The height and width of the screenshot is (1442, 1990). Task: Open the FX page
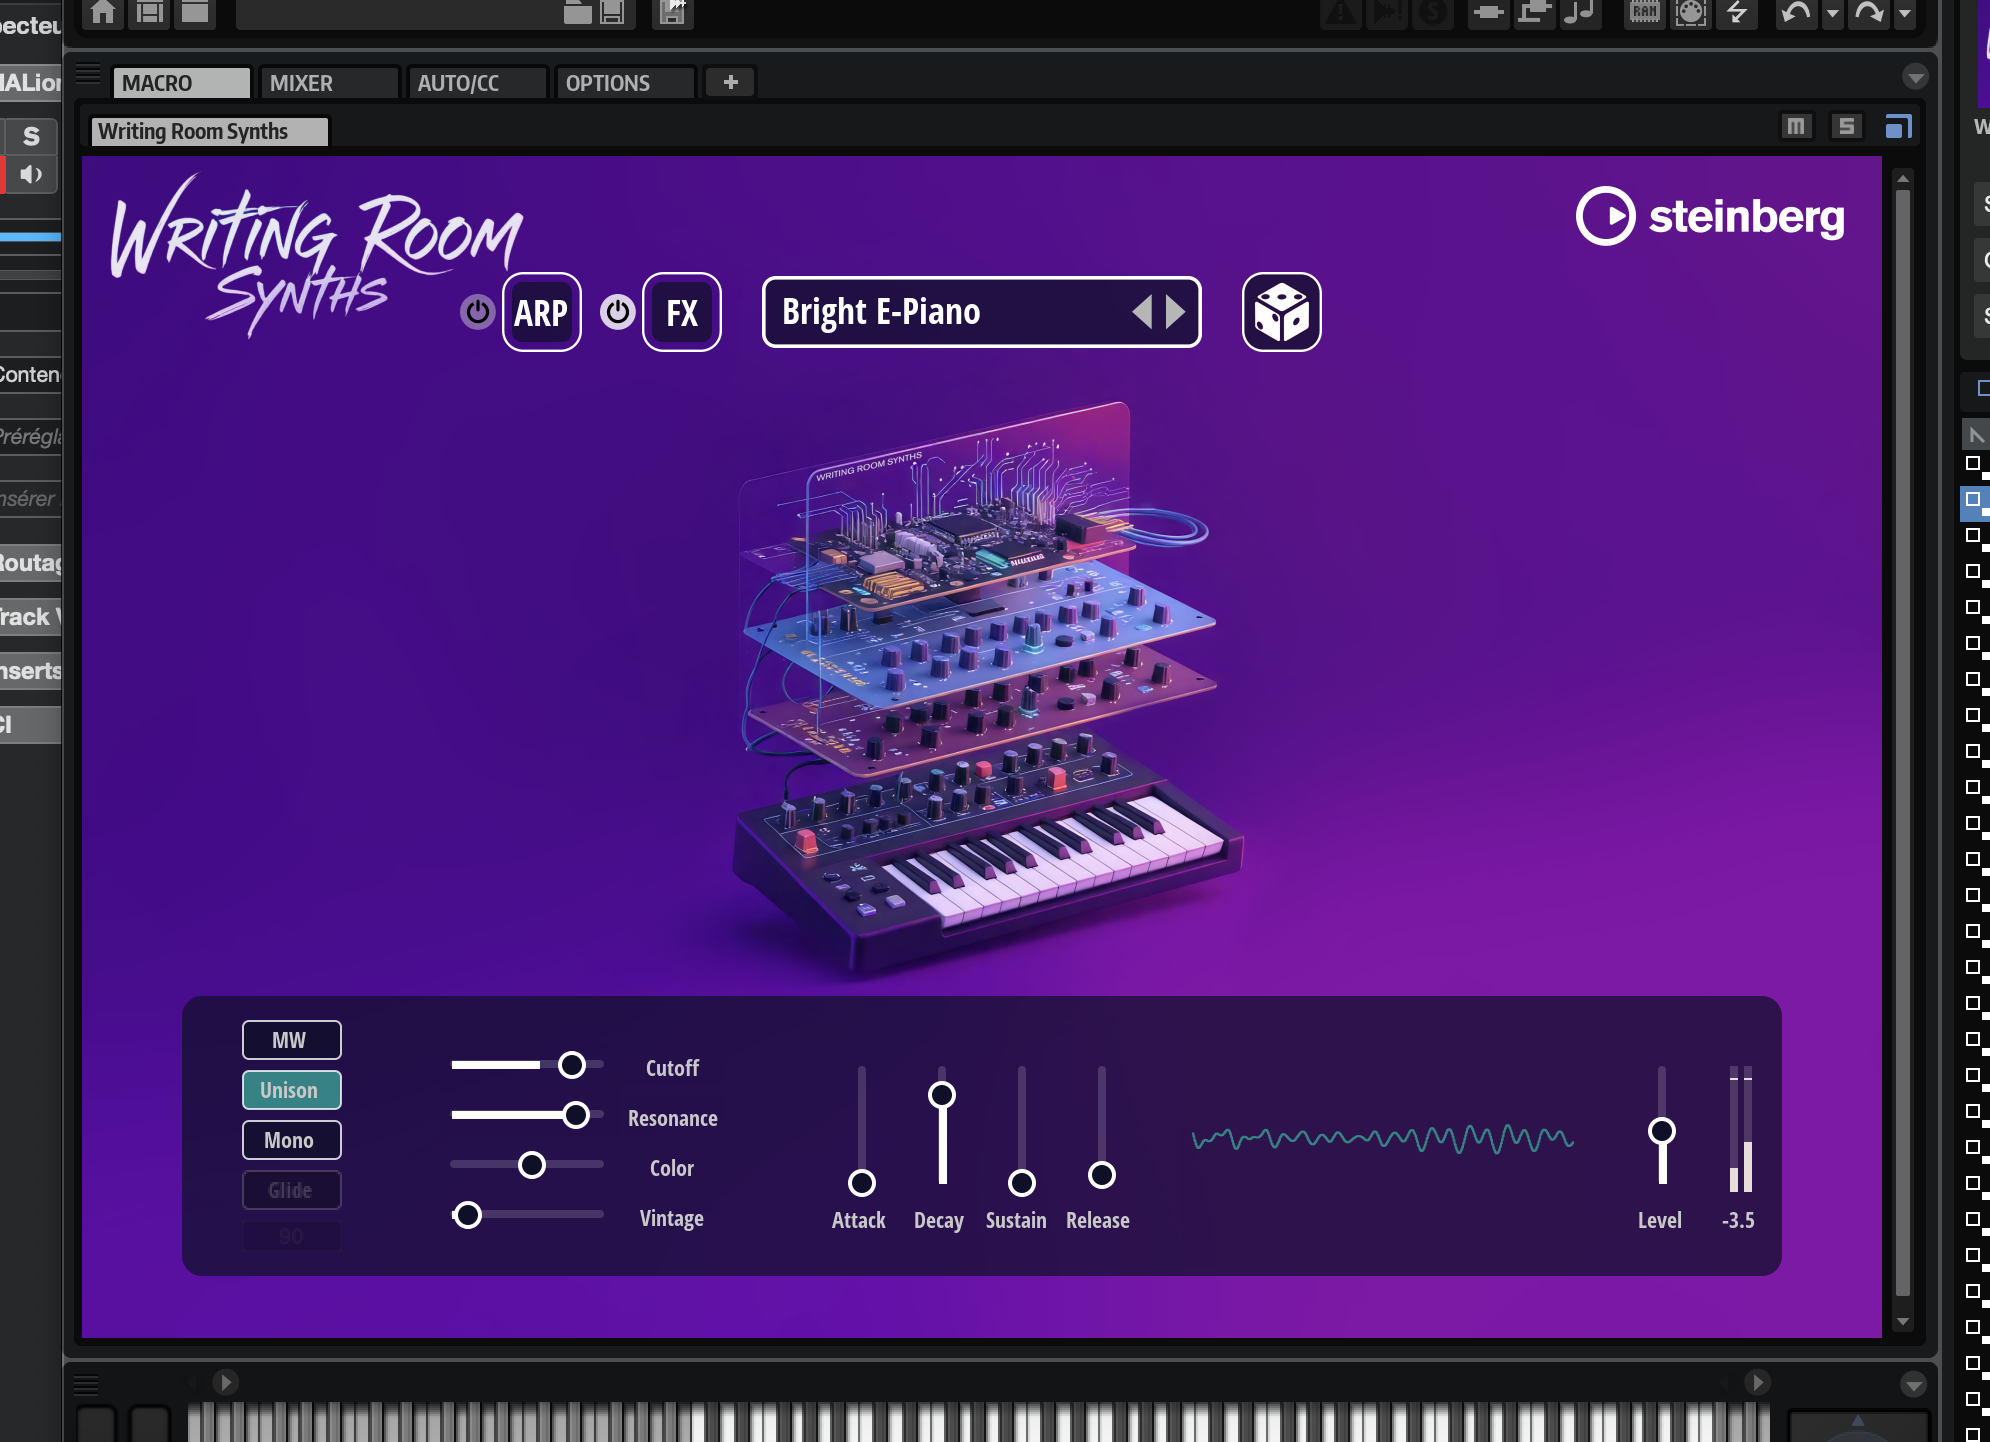(x=681, y=312)
